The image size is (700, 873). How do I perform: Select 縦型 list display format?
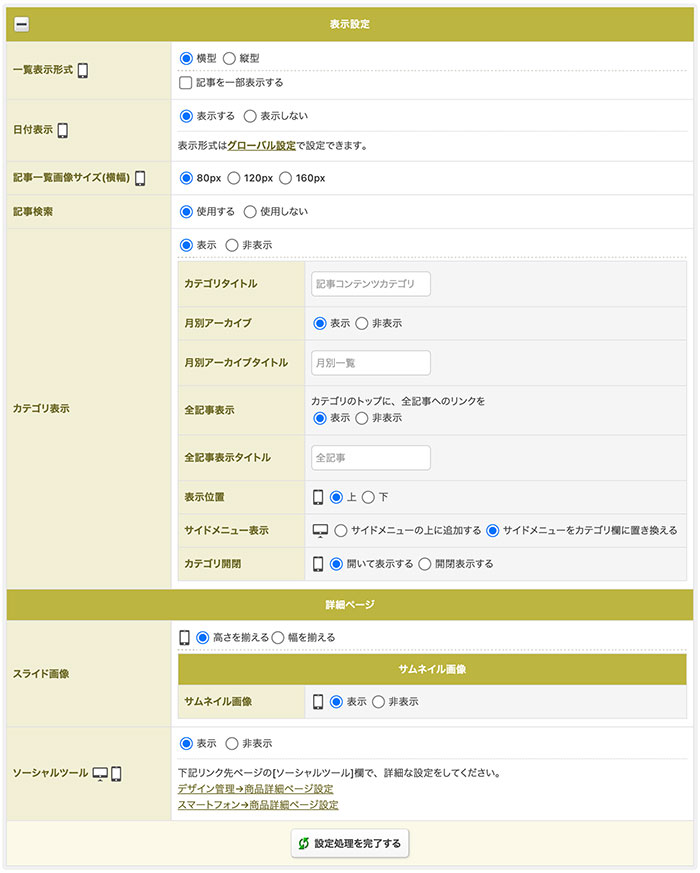pyautogui.click(x=229, y=59)
